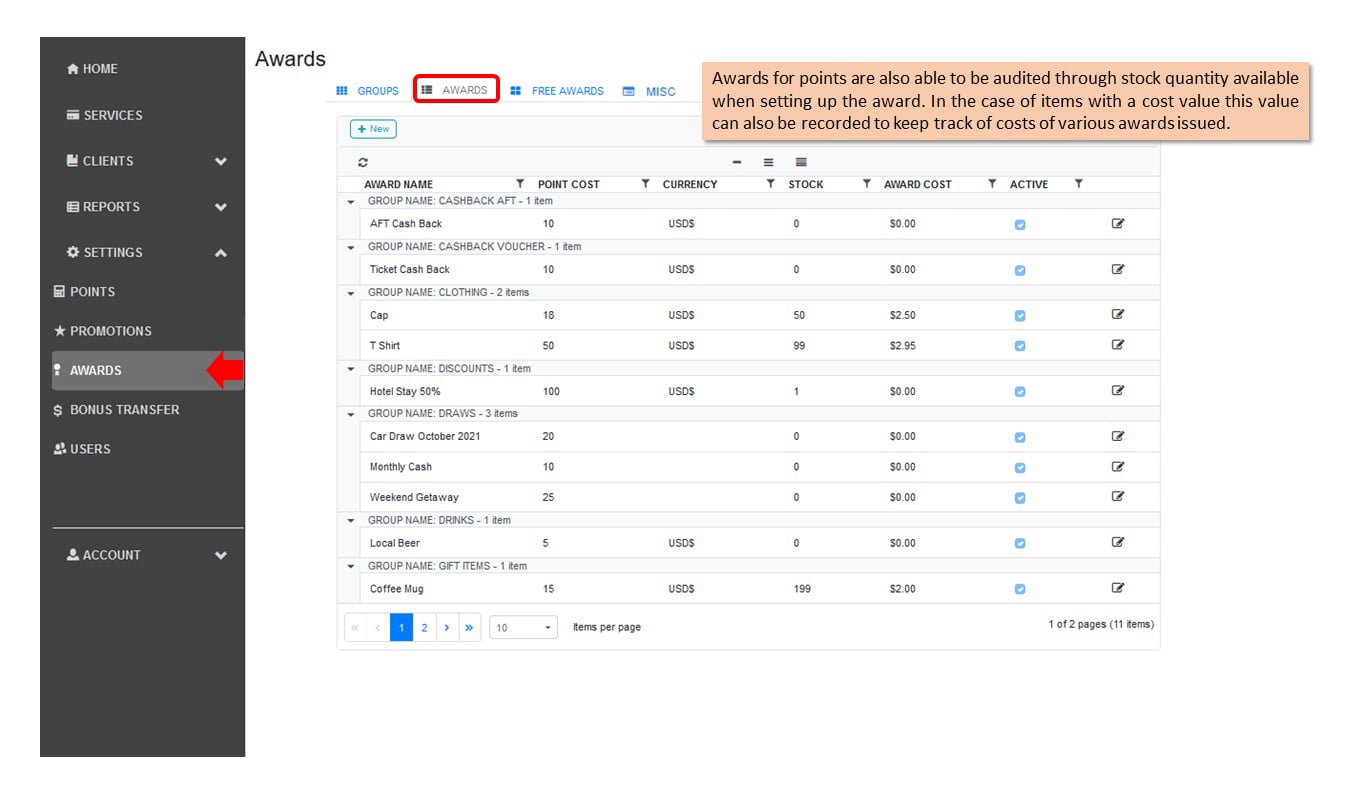Filter the Active column
Screen dimensions: 1361x794
[x=1078, y=184]
